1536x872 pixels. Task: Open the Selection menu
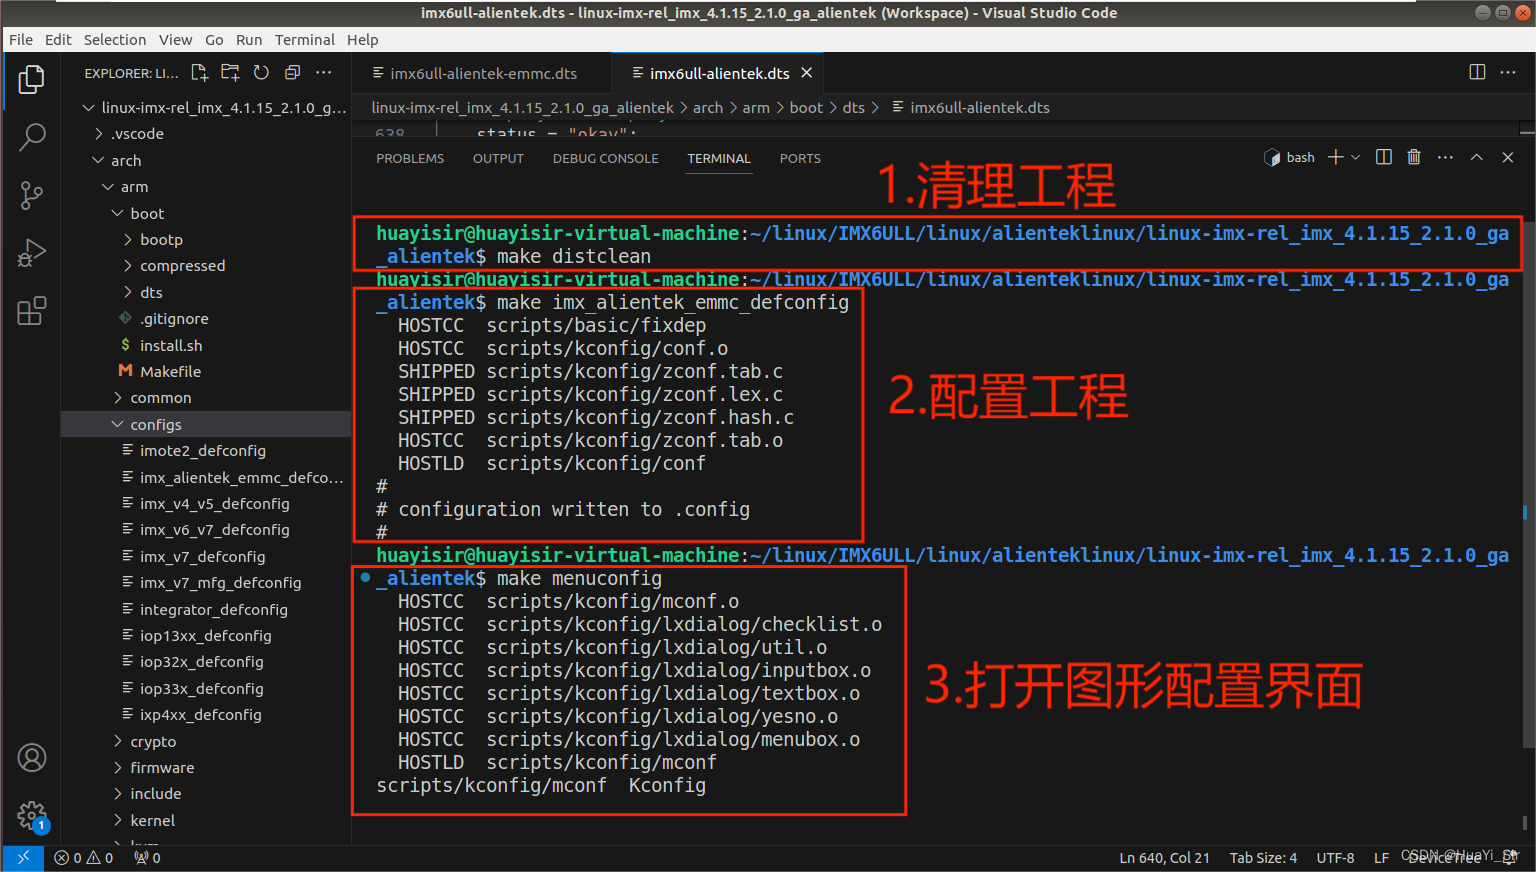[115, 39]
